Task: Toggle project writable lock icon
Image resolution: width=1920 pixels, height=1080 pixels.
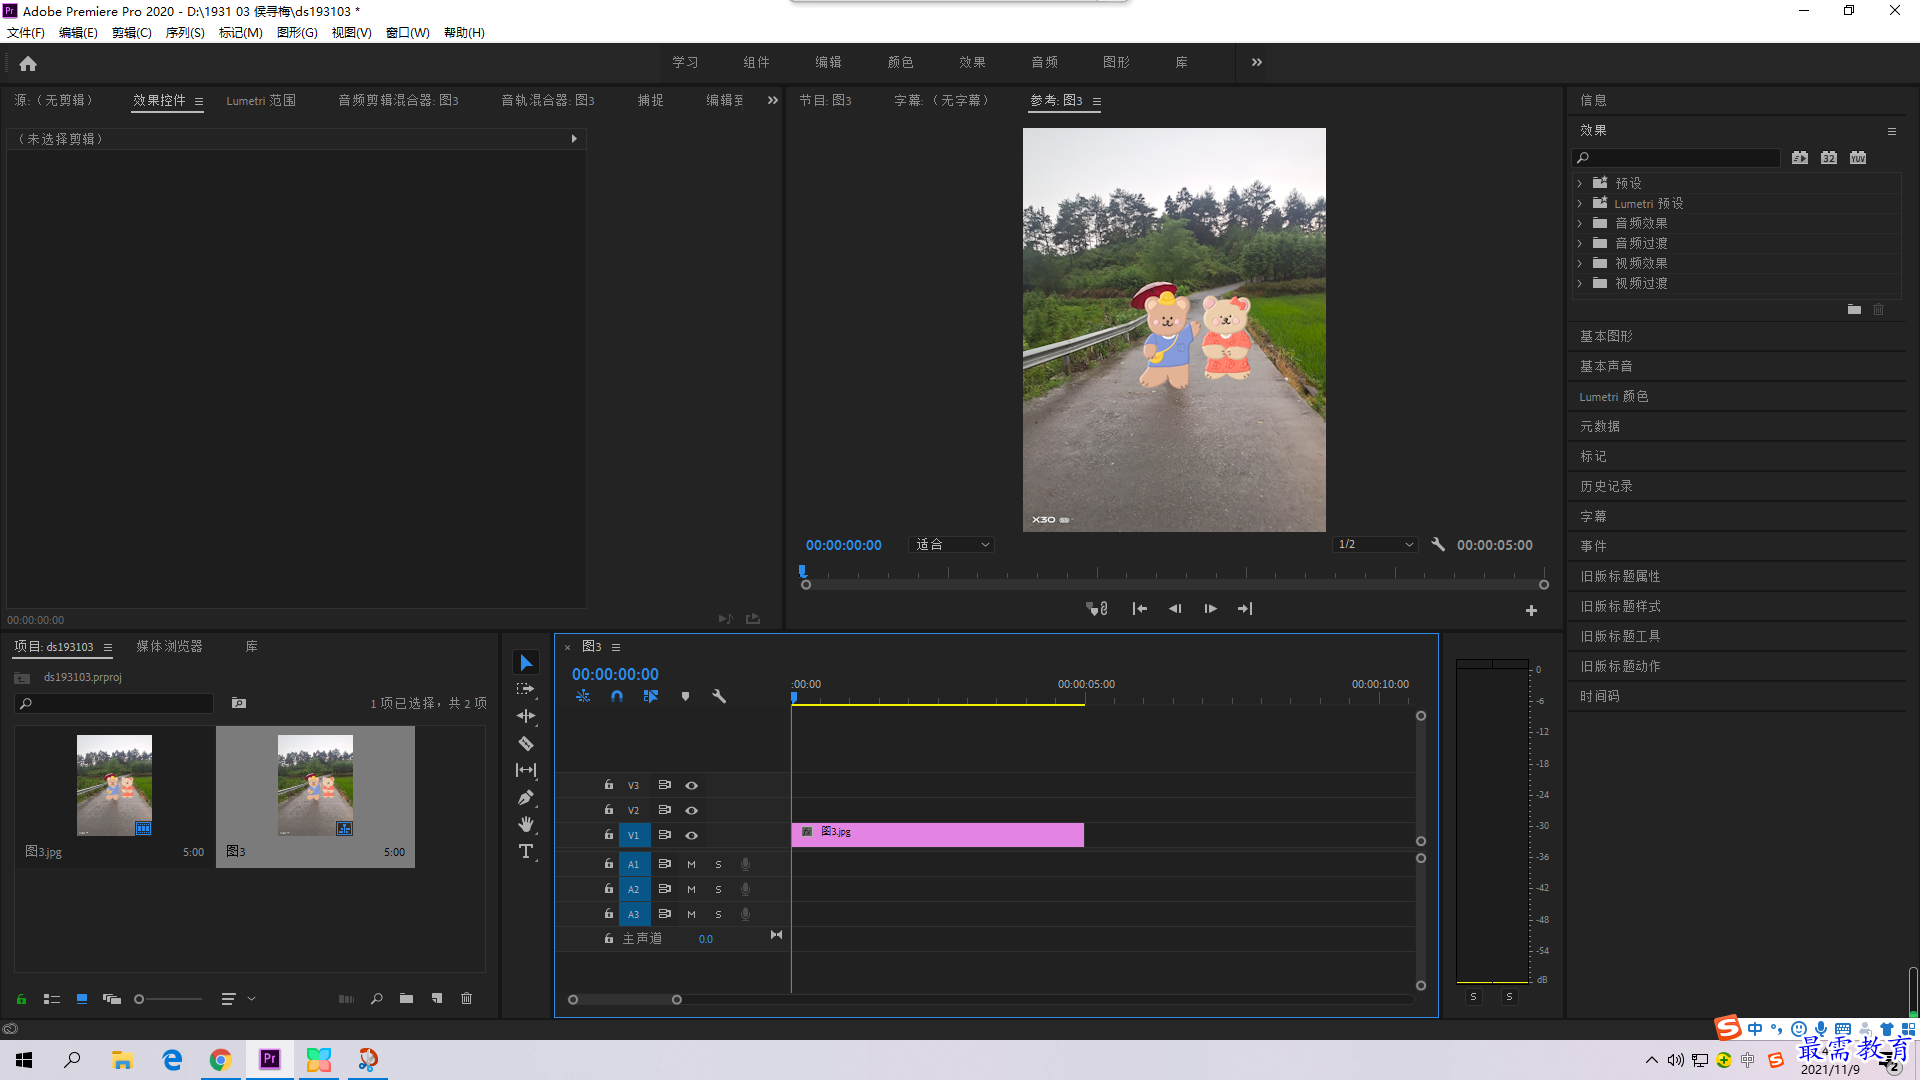Action: 21,998
